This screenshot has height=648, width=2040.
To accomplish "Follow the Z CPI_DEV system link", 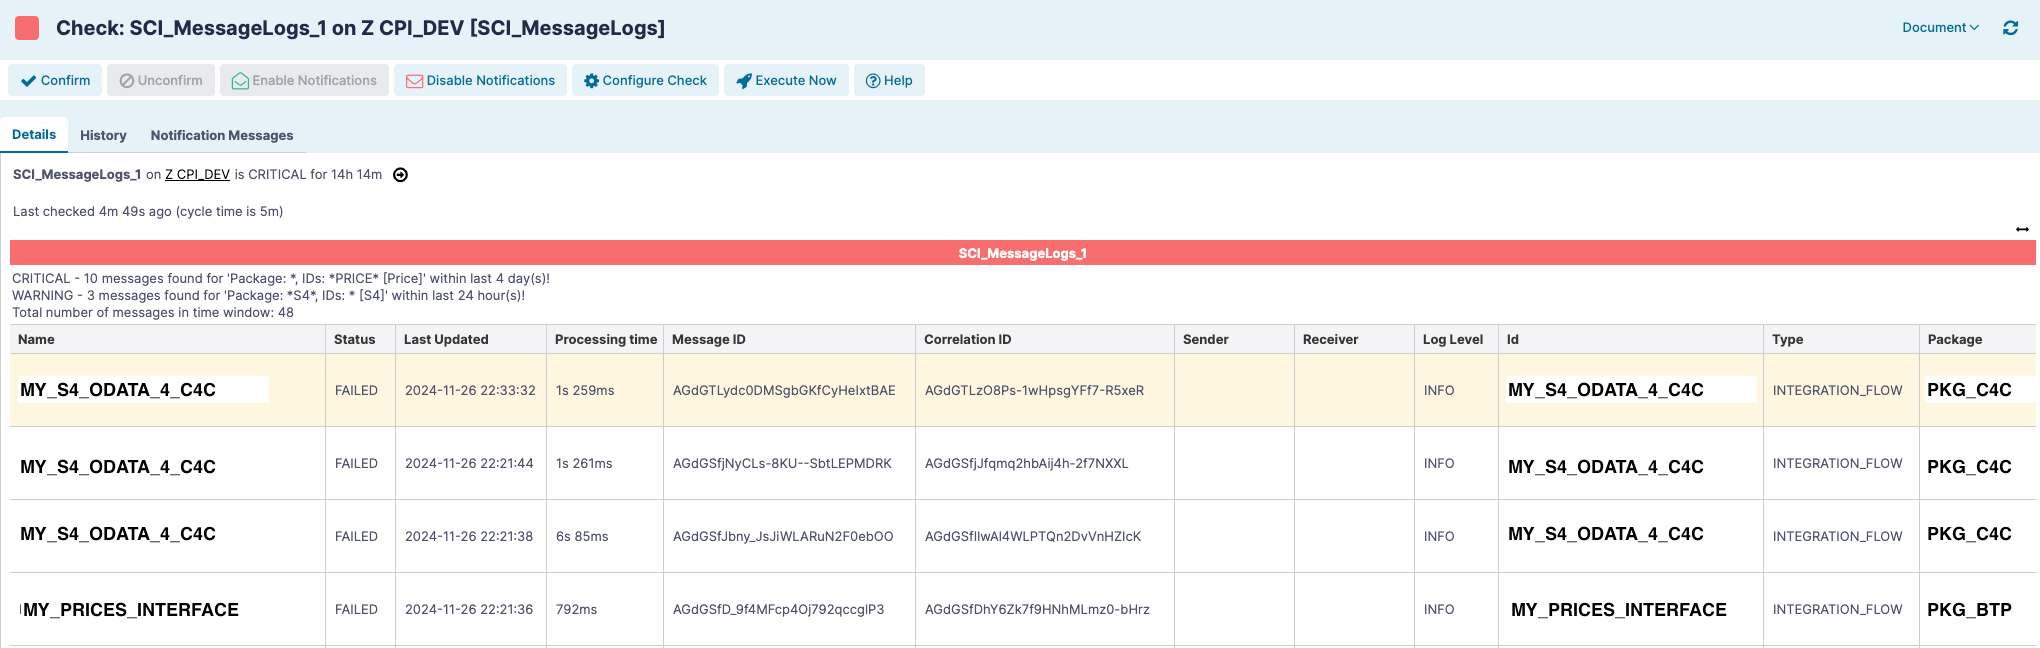I will [197, 174].
